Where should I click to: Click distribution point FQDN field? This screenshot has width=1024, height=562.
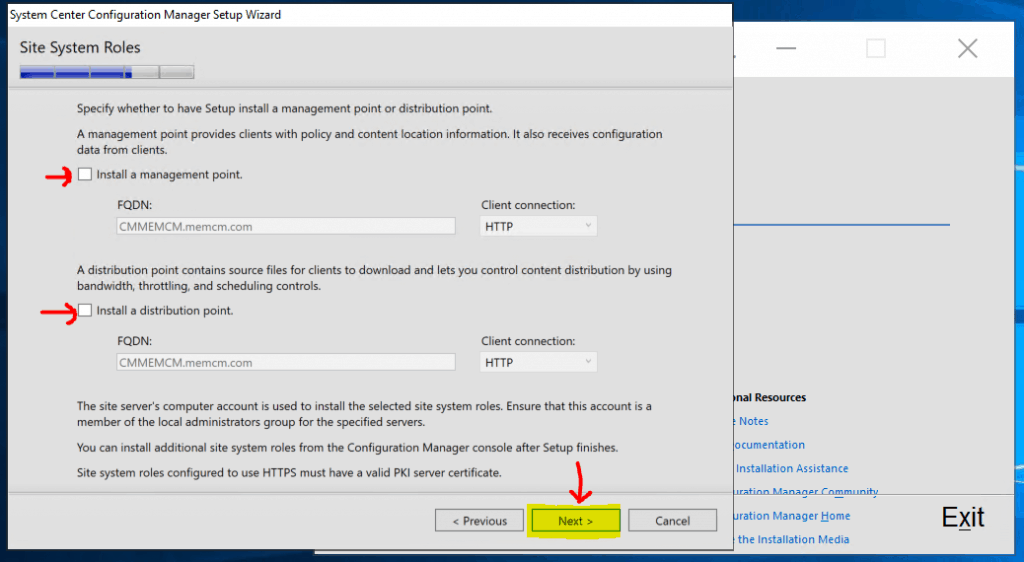click(x=285, y=362)
